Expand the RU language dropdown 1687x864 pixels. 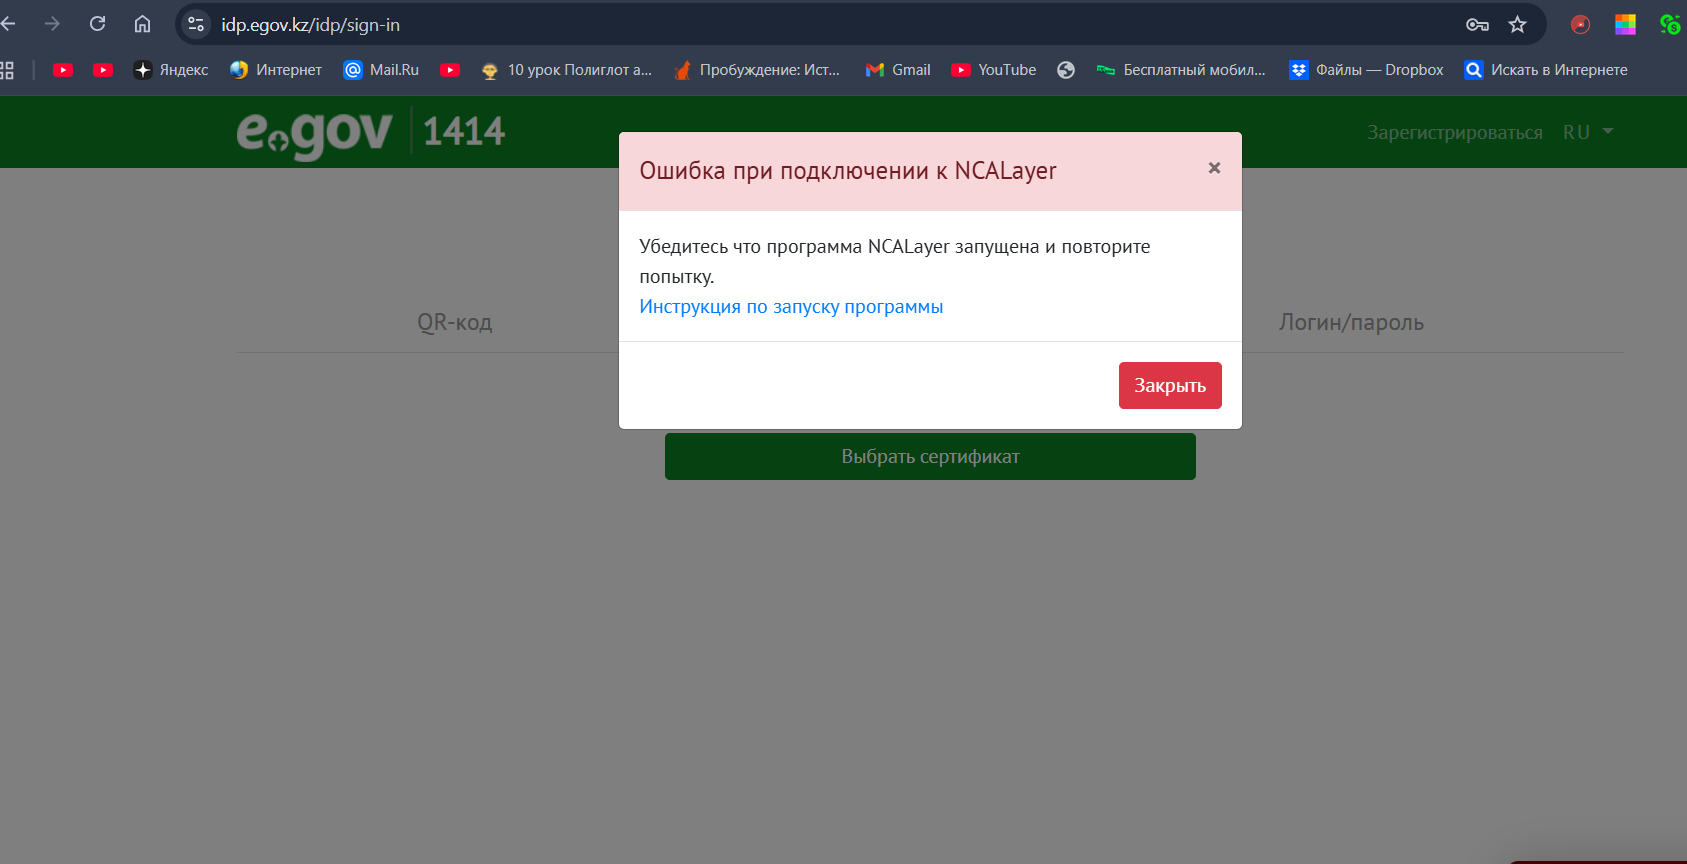coord(1588,132)
